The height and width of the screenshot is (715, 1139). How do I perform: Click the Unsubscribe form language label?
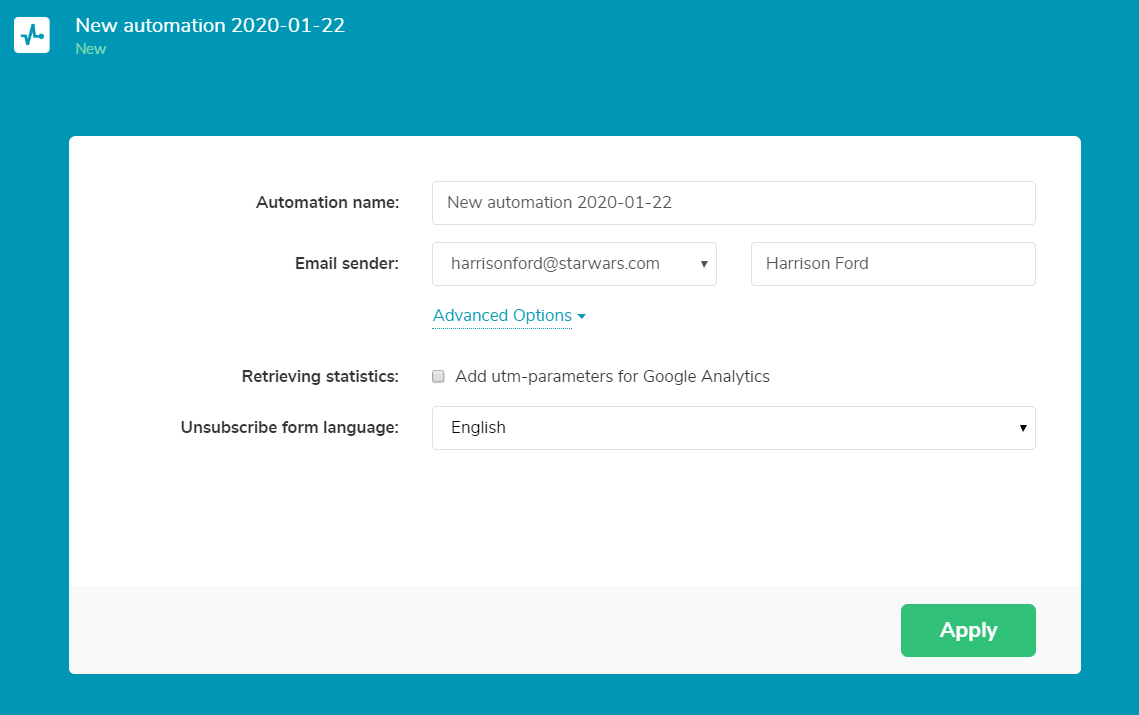point(289,428)
